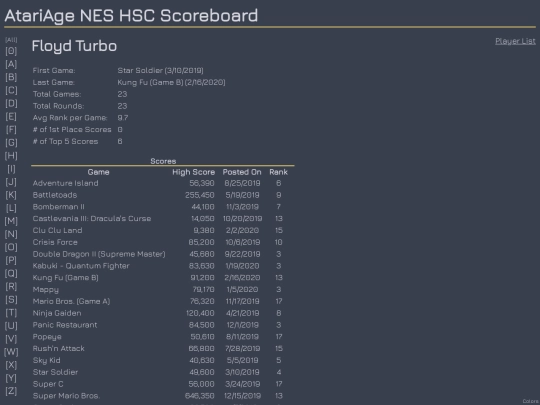Screen dimensions: 540x405
Task: Click the Rank column header
Action: [278, 172]
